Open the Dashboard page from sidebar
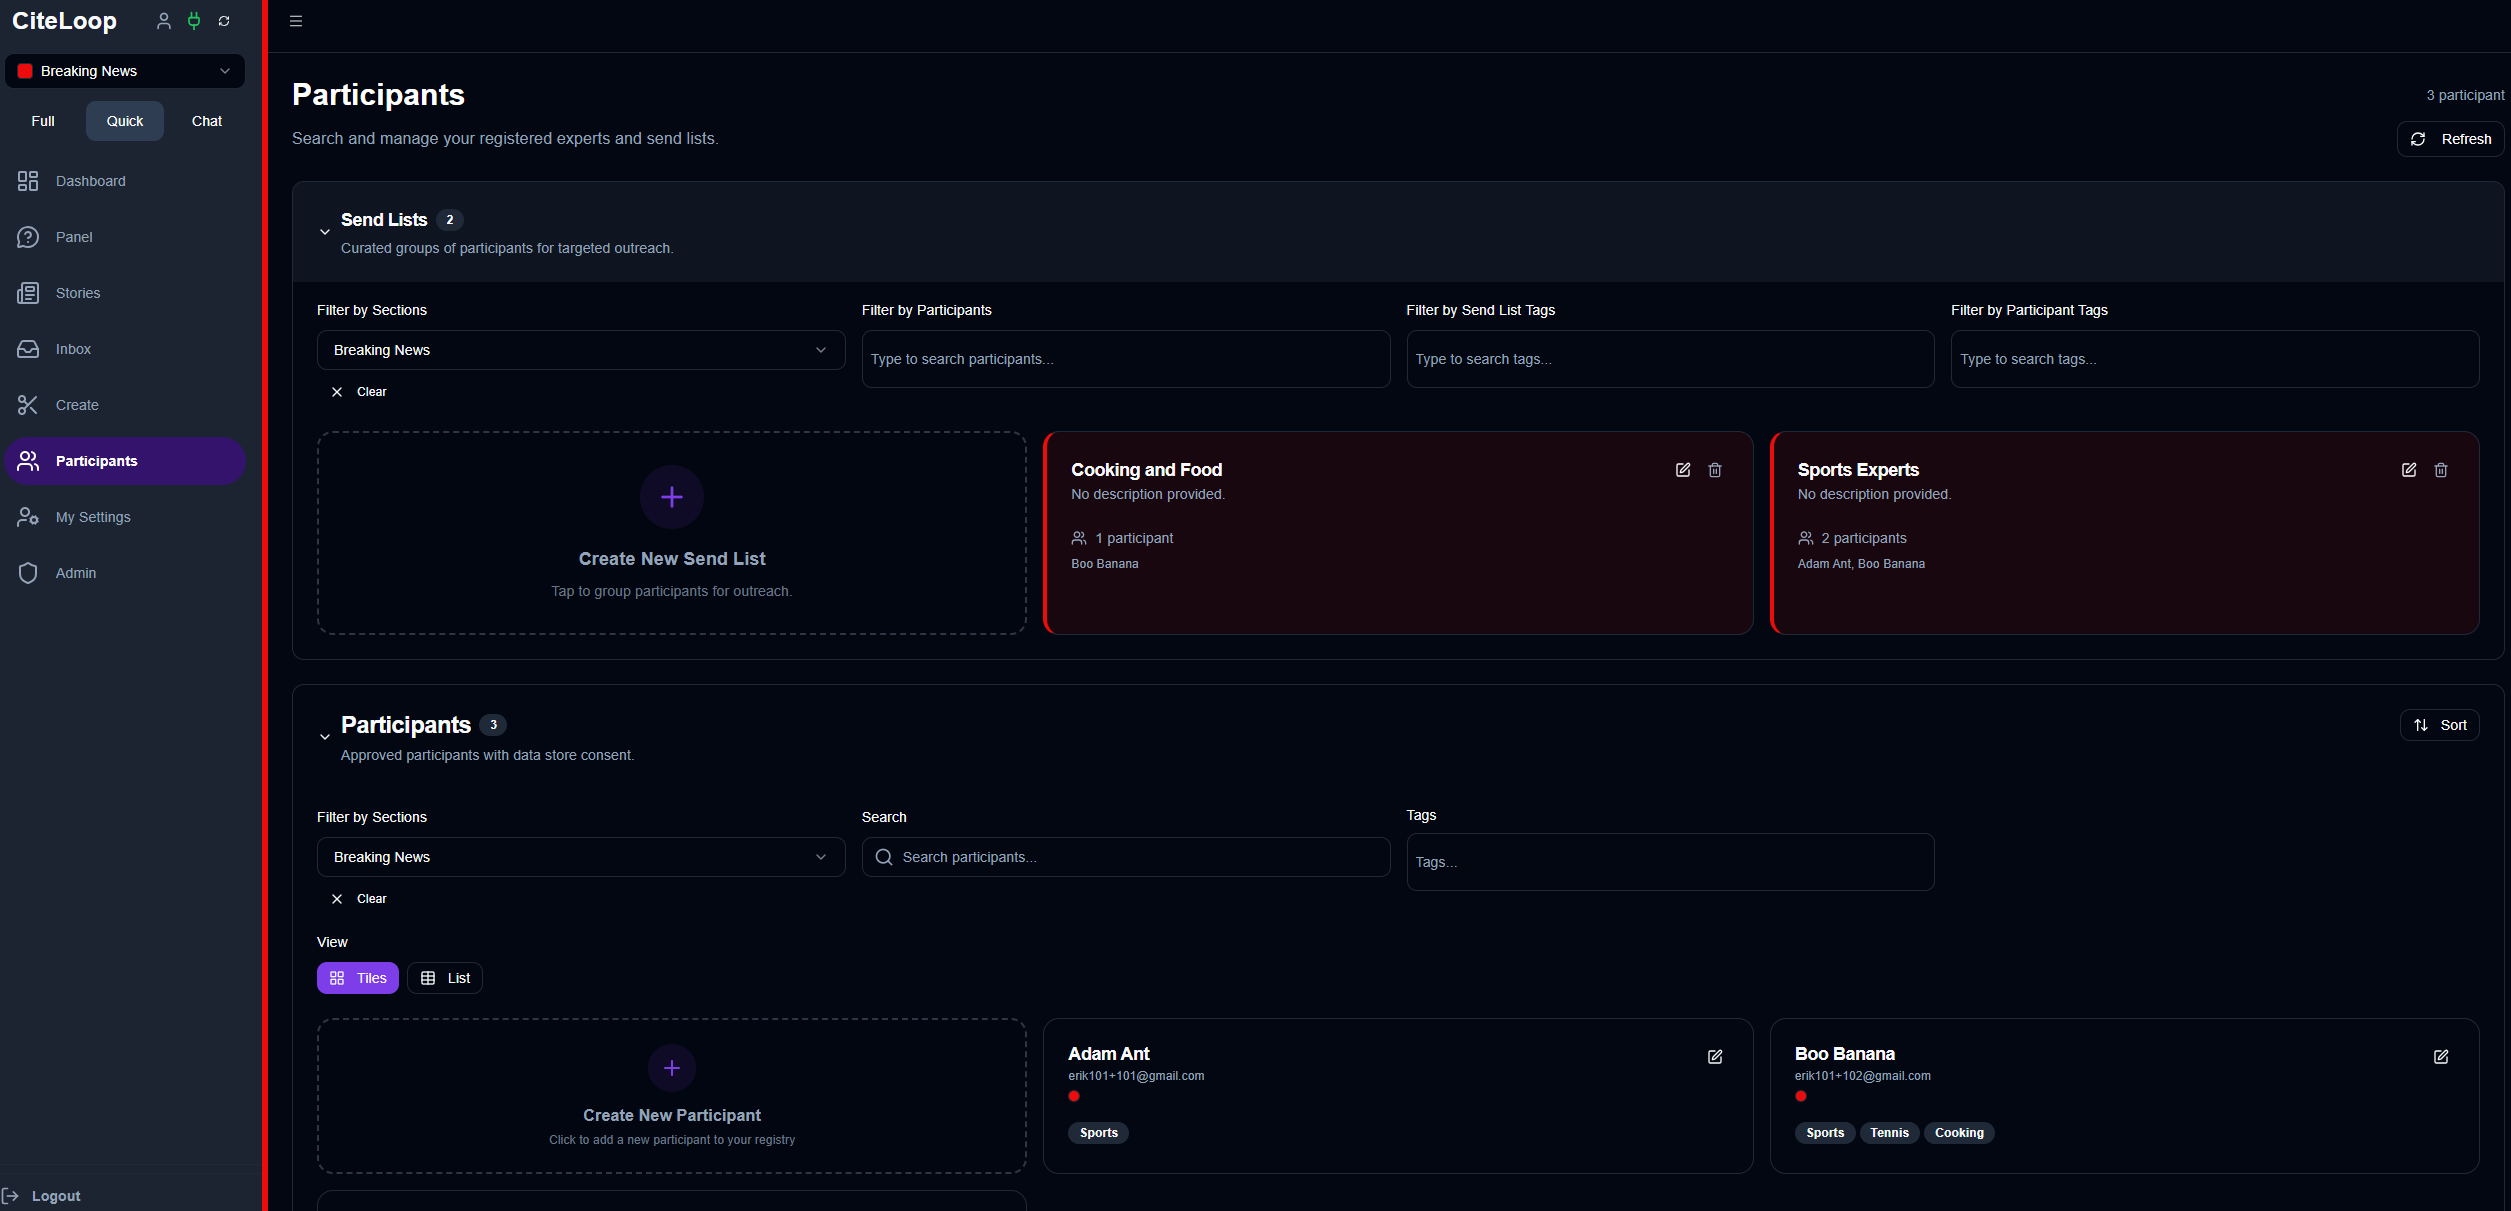Viewport: 2511px width, 1211px height. [x=125, y=181]
